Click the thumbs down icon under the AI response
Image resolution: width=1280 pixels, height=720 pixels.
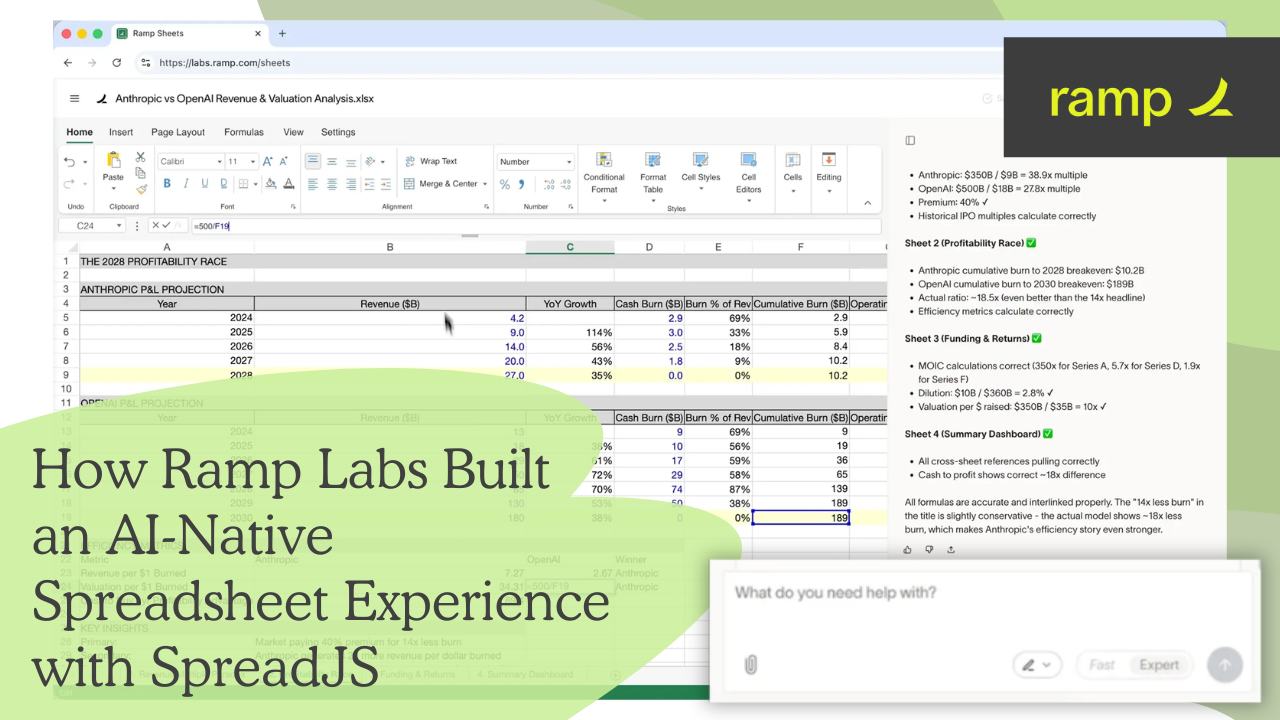tap(929, 549)
